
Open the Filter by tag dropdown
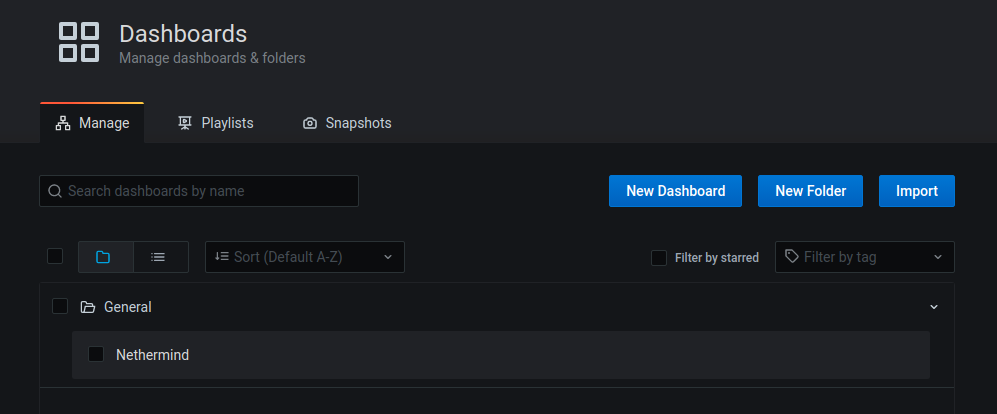point(865,257)
